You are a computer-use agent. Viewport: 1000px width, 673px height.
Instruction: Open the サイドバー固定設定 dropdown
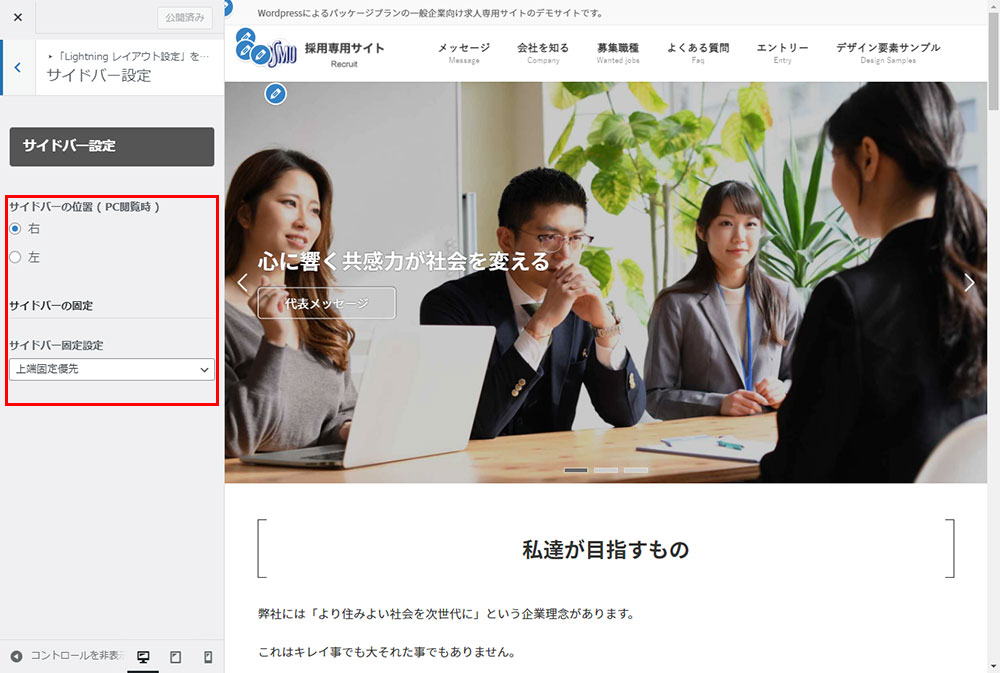pyautogui.click(x=111, y=369)
